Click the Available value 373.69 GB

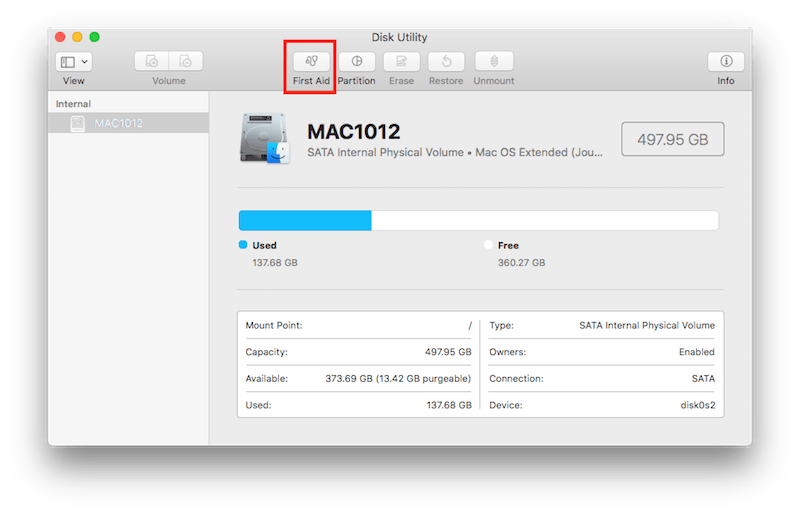point(398,378)
